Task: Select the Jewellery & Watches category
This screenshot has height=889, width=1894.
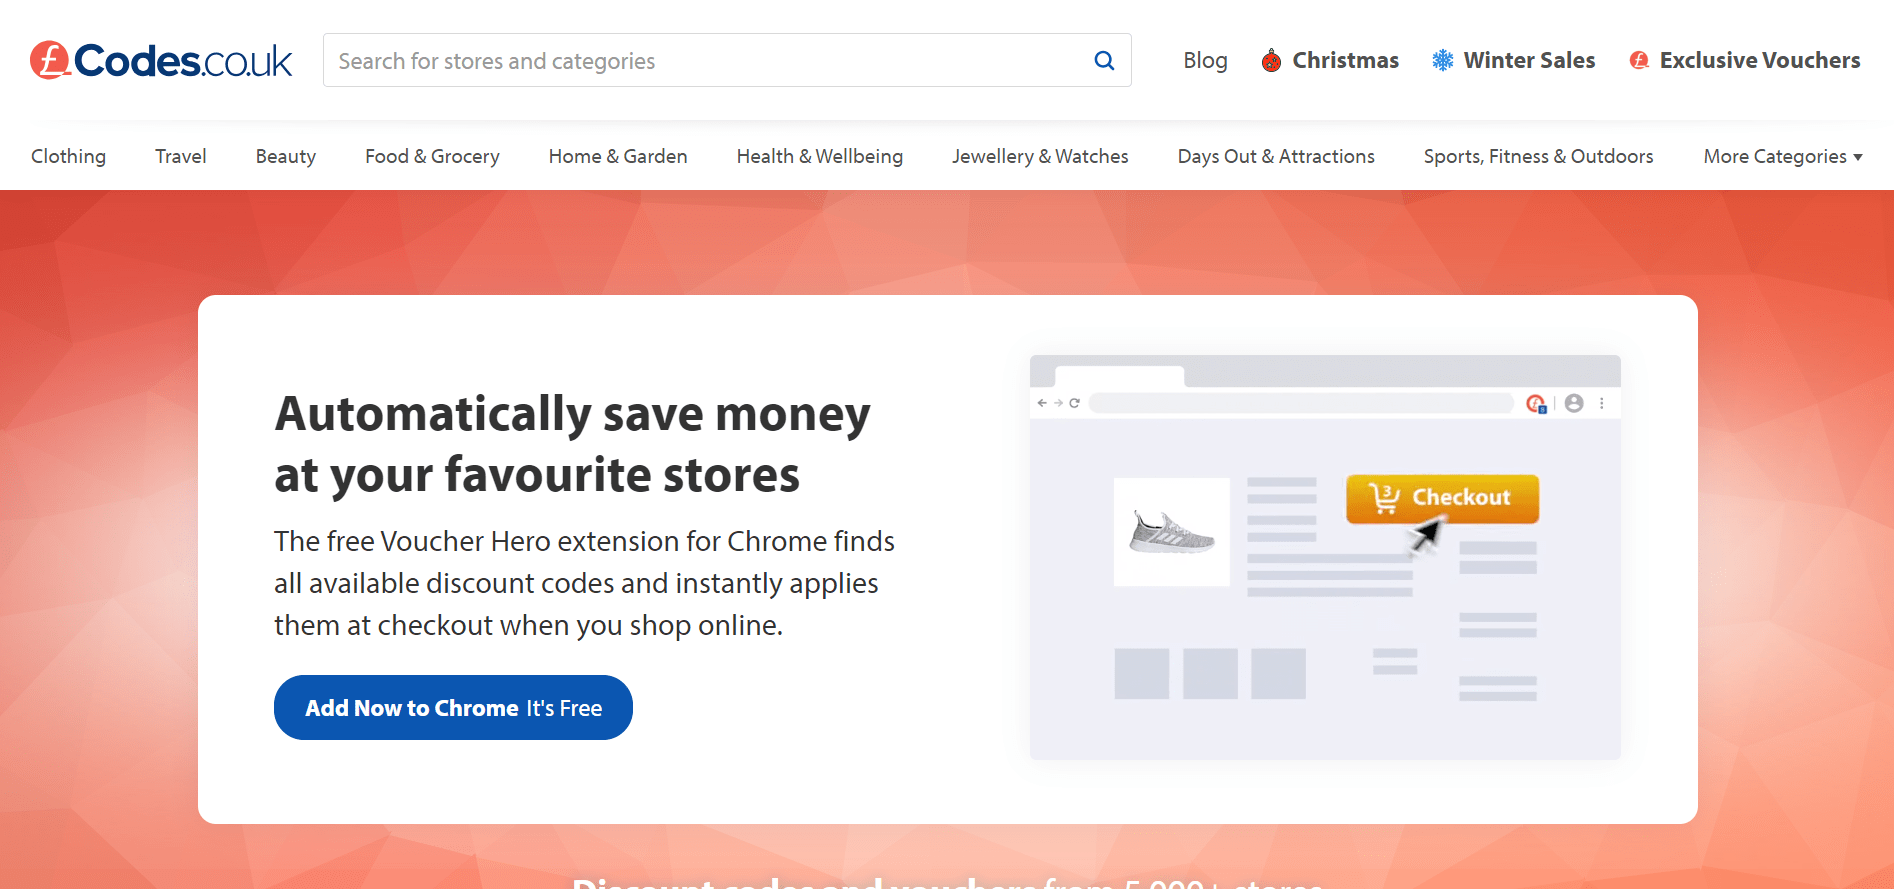Action: pyautogui.click(x=1040, y=156)
